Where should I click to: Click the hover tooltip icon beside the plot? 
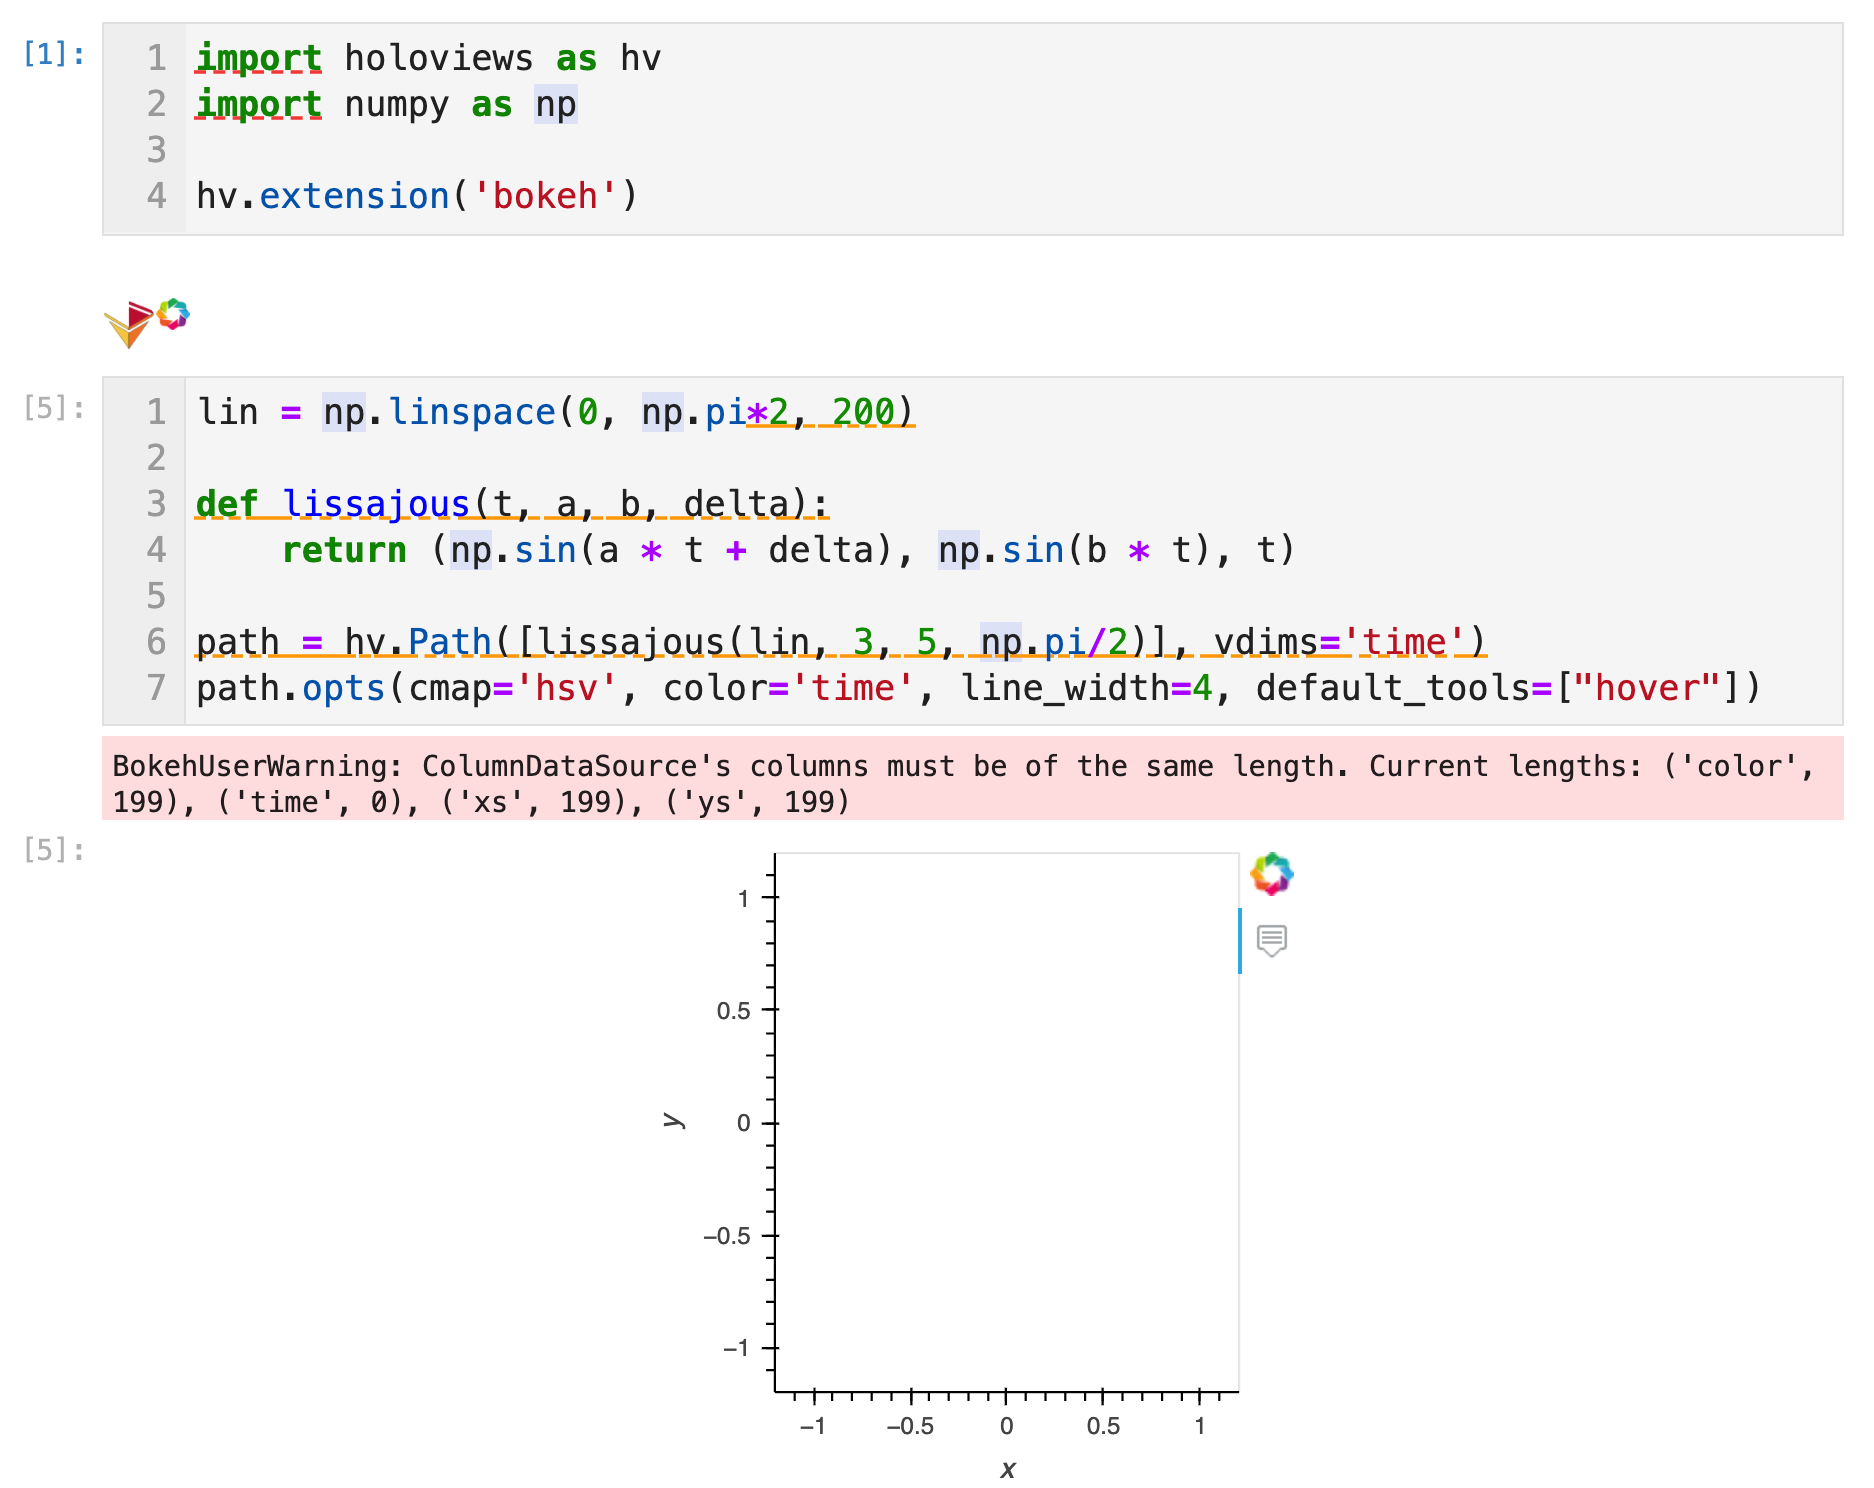click(1271, 941)
